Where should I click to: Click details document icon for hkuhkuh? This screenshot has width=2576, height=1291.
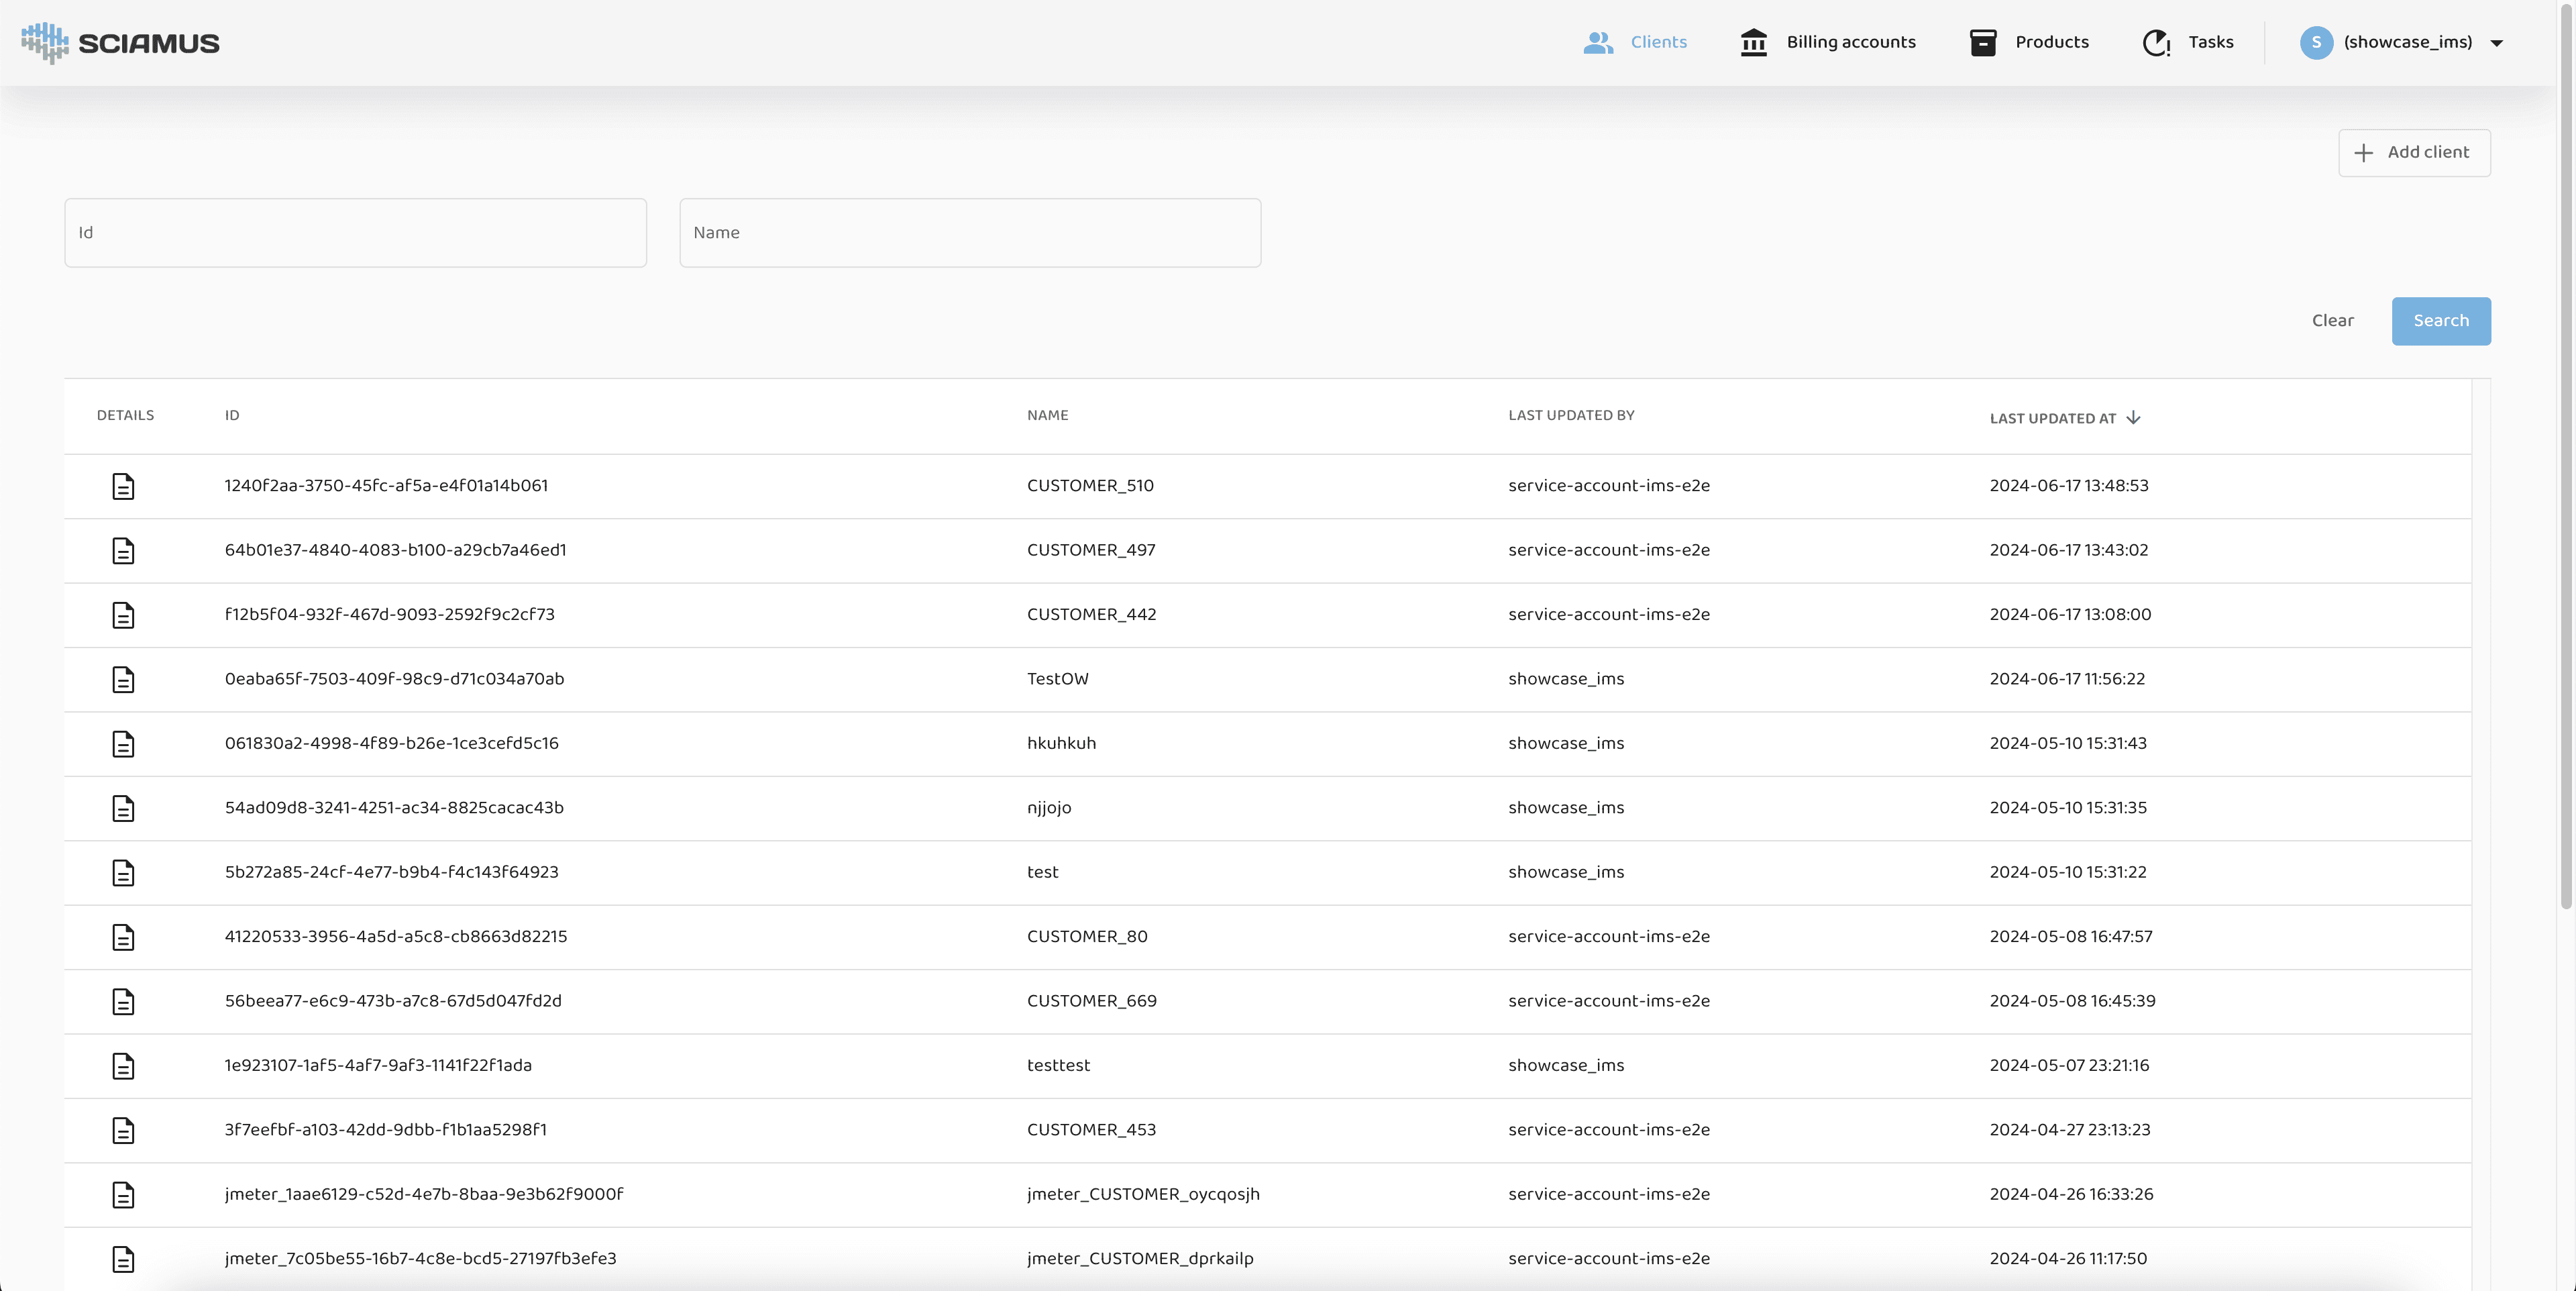[123, 744]
